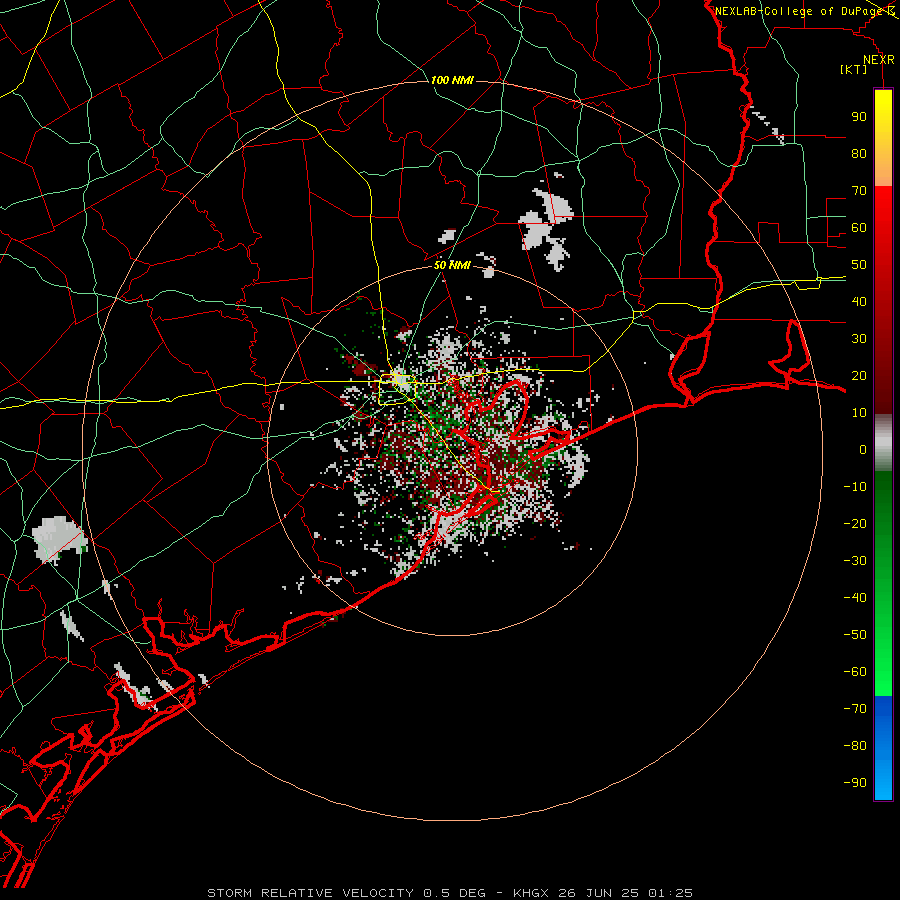Image resolution: width=900 pixels, height=900 pixels.
Task: Click the positive 80 velocity scale label
Action: pyautogui.click(x=859, y=153)
